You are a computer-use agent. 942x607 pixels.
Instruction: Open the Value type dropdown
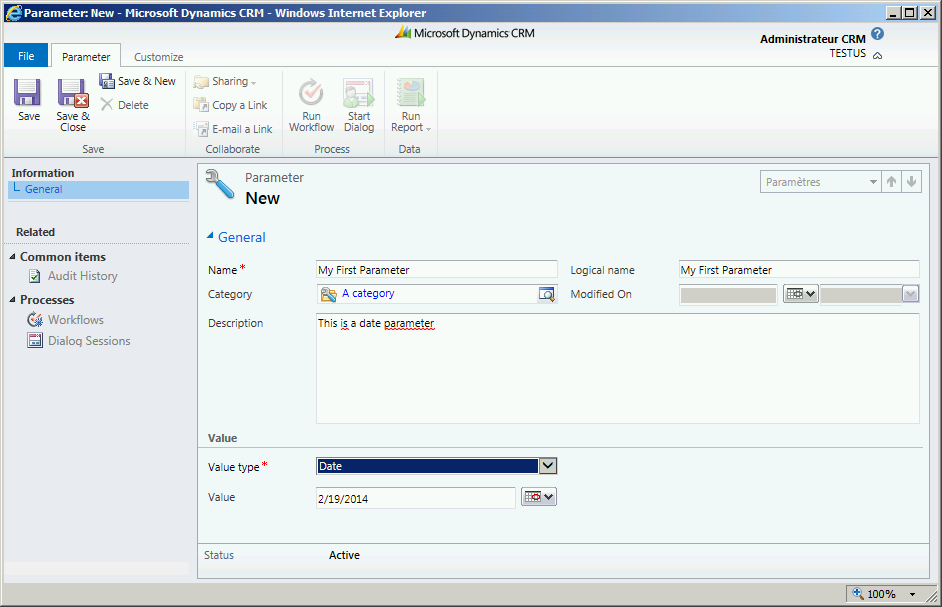coord(547,466)
